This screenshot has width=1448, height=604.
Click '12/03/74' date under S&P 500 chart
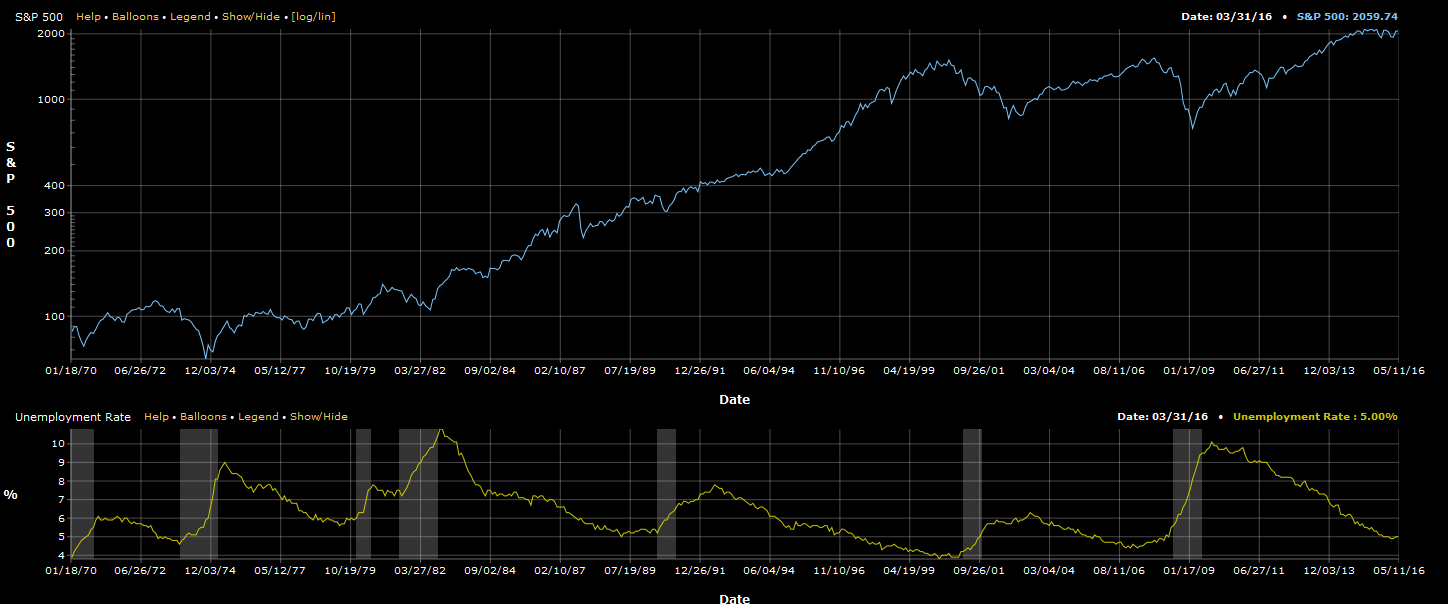211,370
